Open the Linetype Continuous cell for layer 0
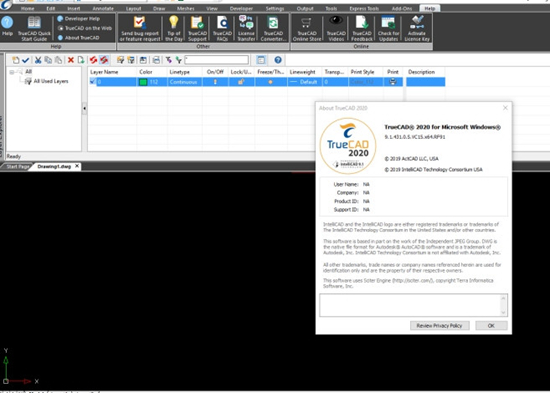The width and height of the screenshot is (550, 393). coord(185,82)
